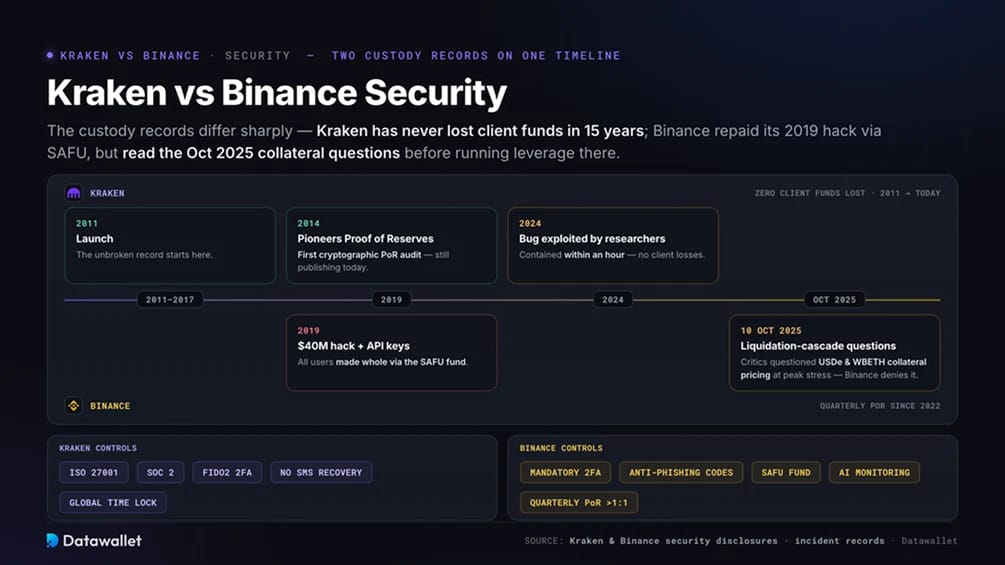
Task: Select the 2011–2017 timeline marker
Action: click(x=170, y=300)
